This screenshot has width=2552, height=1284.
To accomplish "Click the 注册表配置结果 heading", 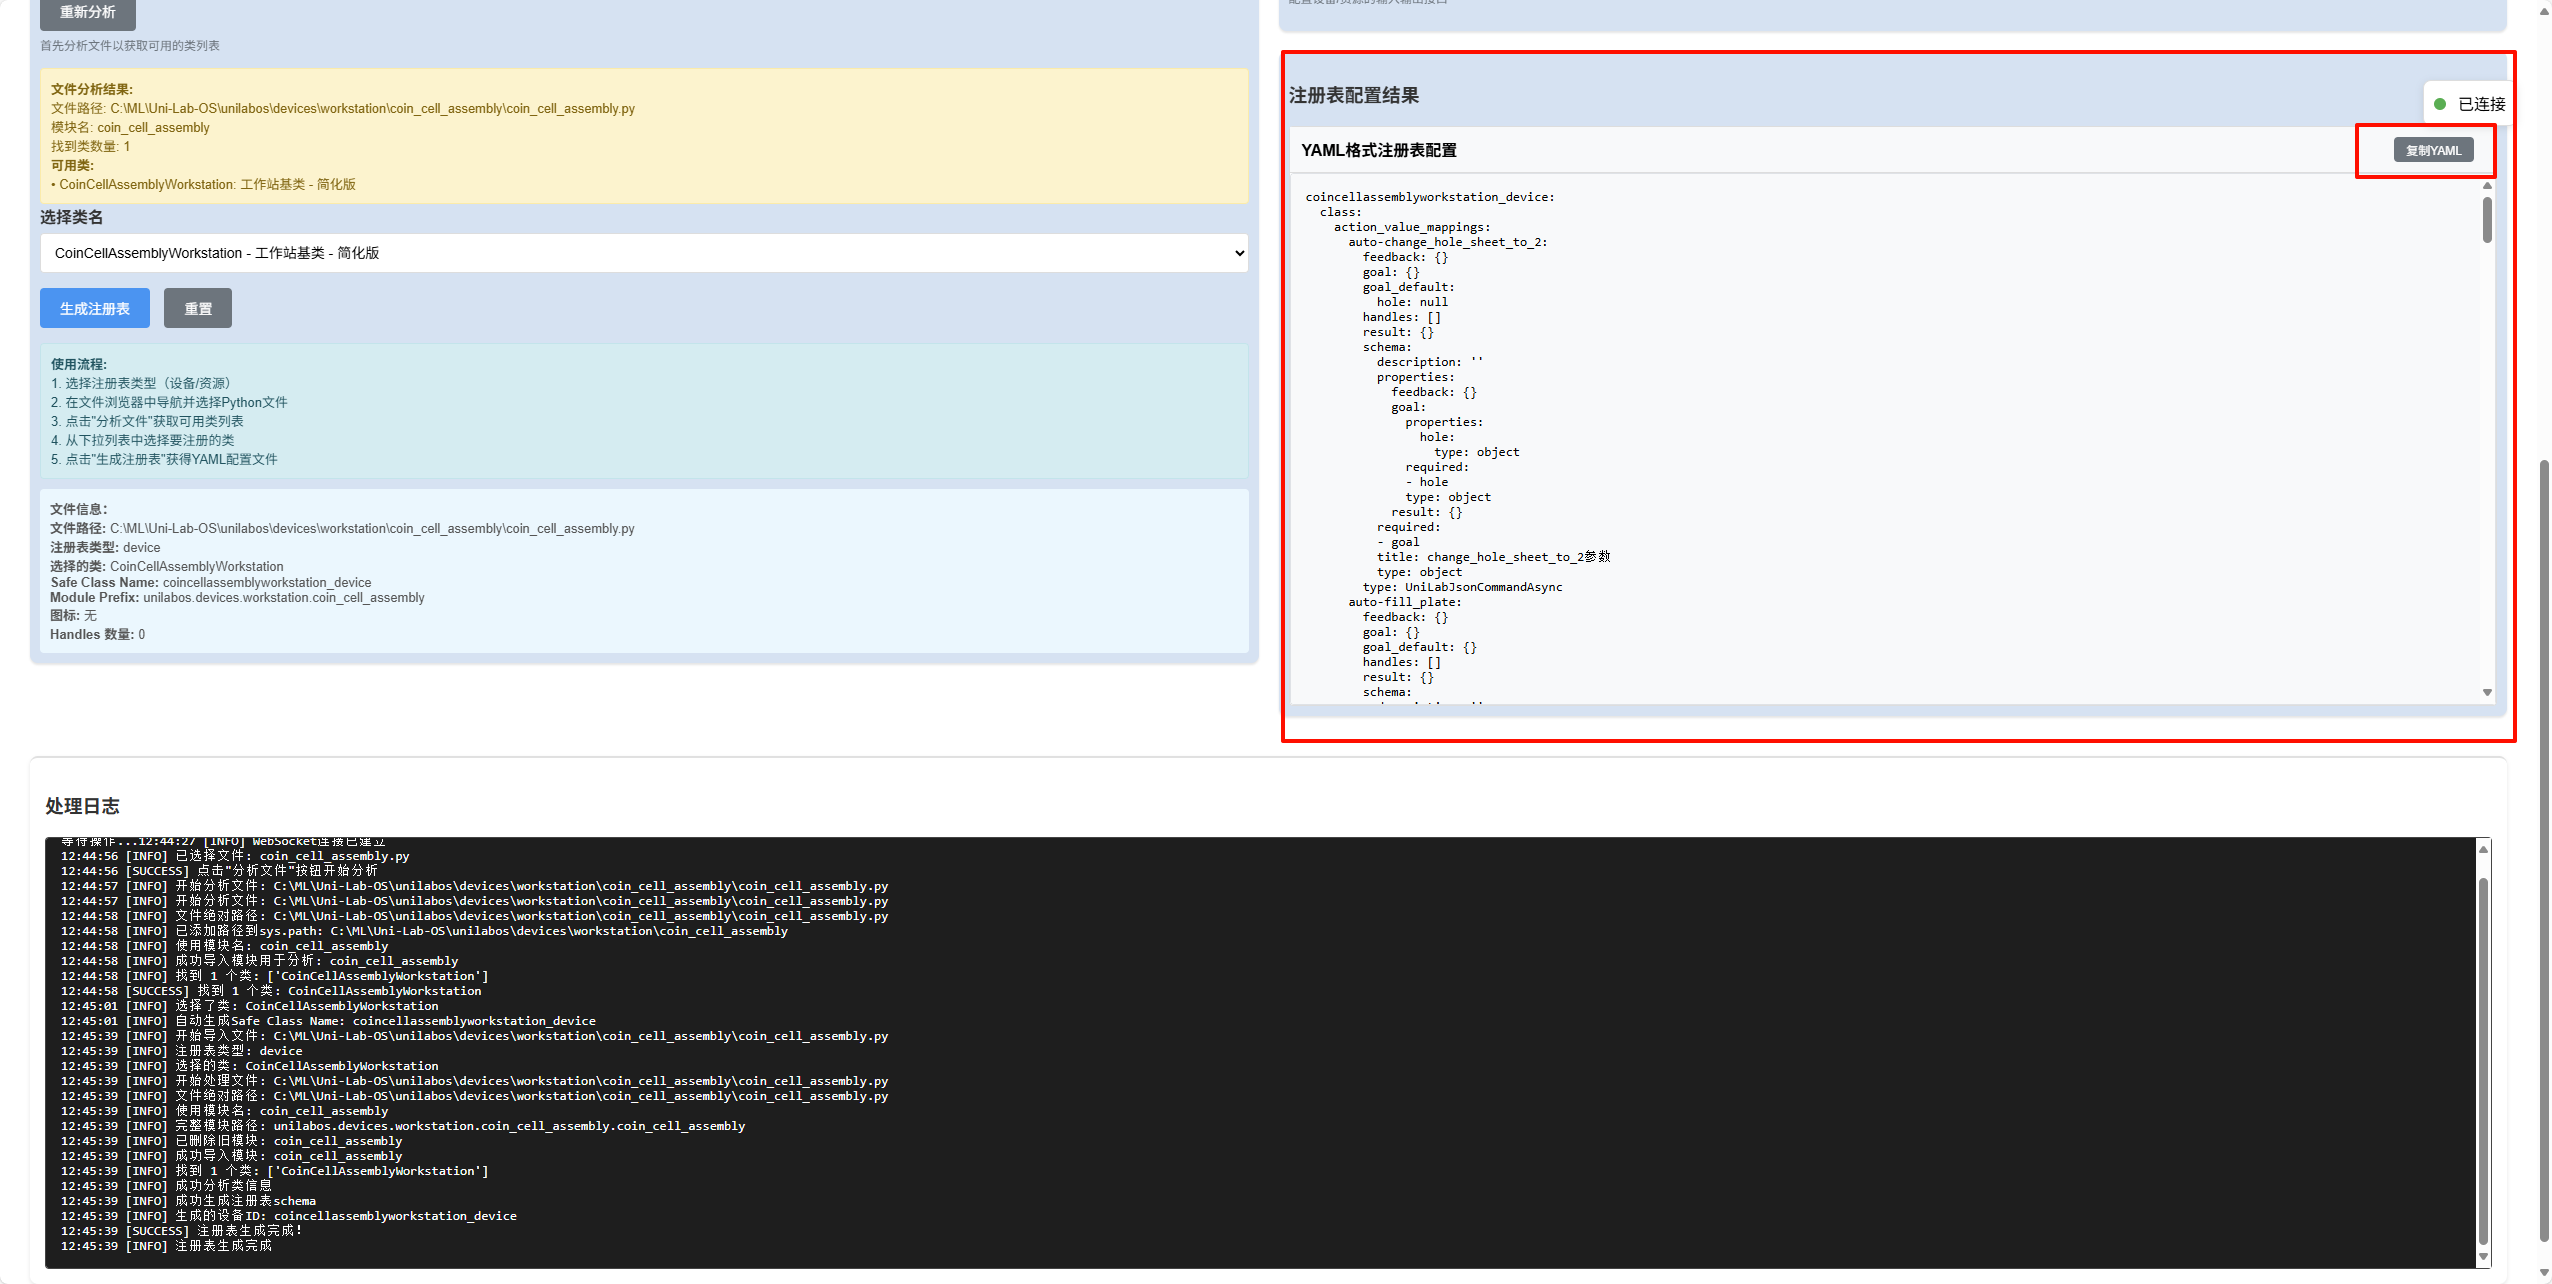I will 1353,96.
